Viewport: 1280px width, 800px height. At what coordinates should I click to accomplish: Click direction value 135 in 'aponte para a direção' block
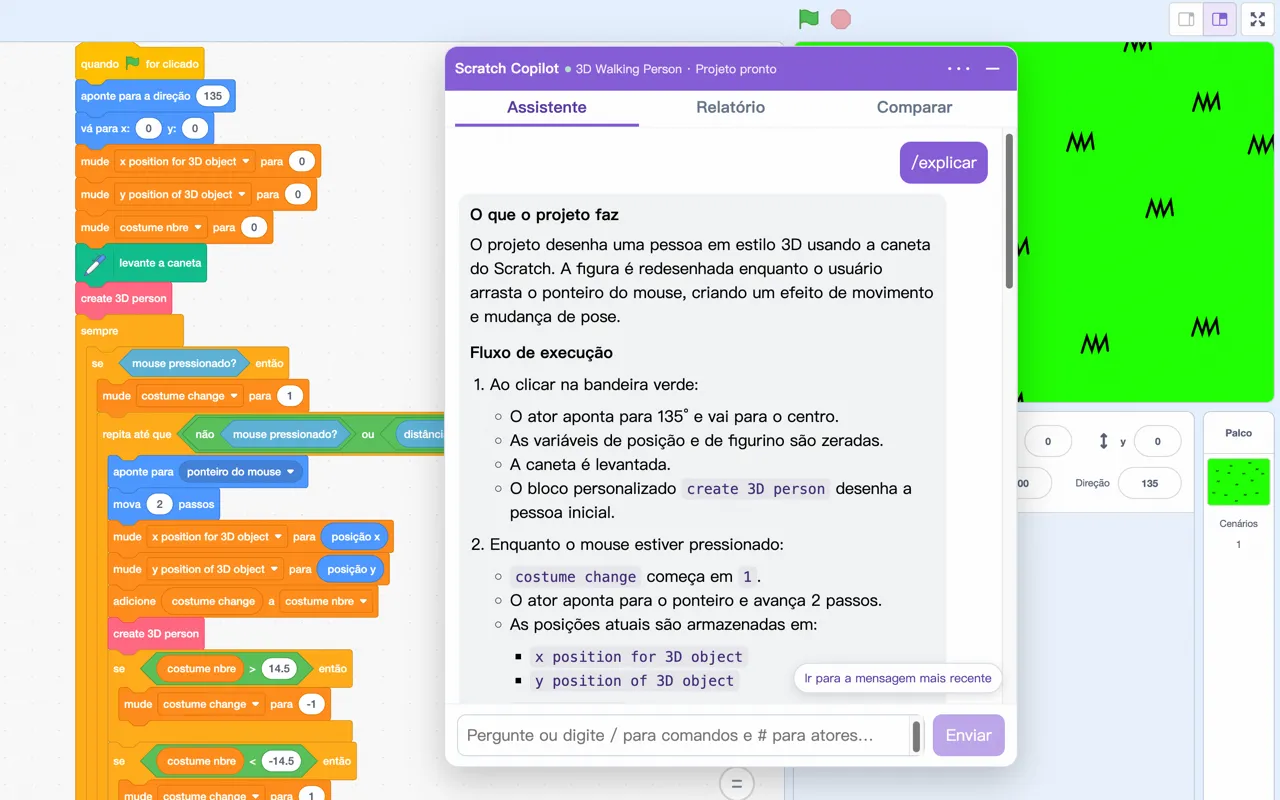[212, 96]
